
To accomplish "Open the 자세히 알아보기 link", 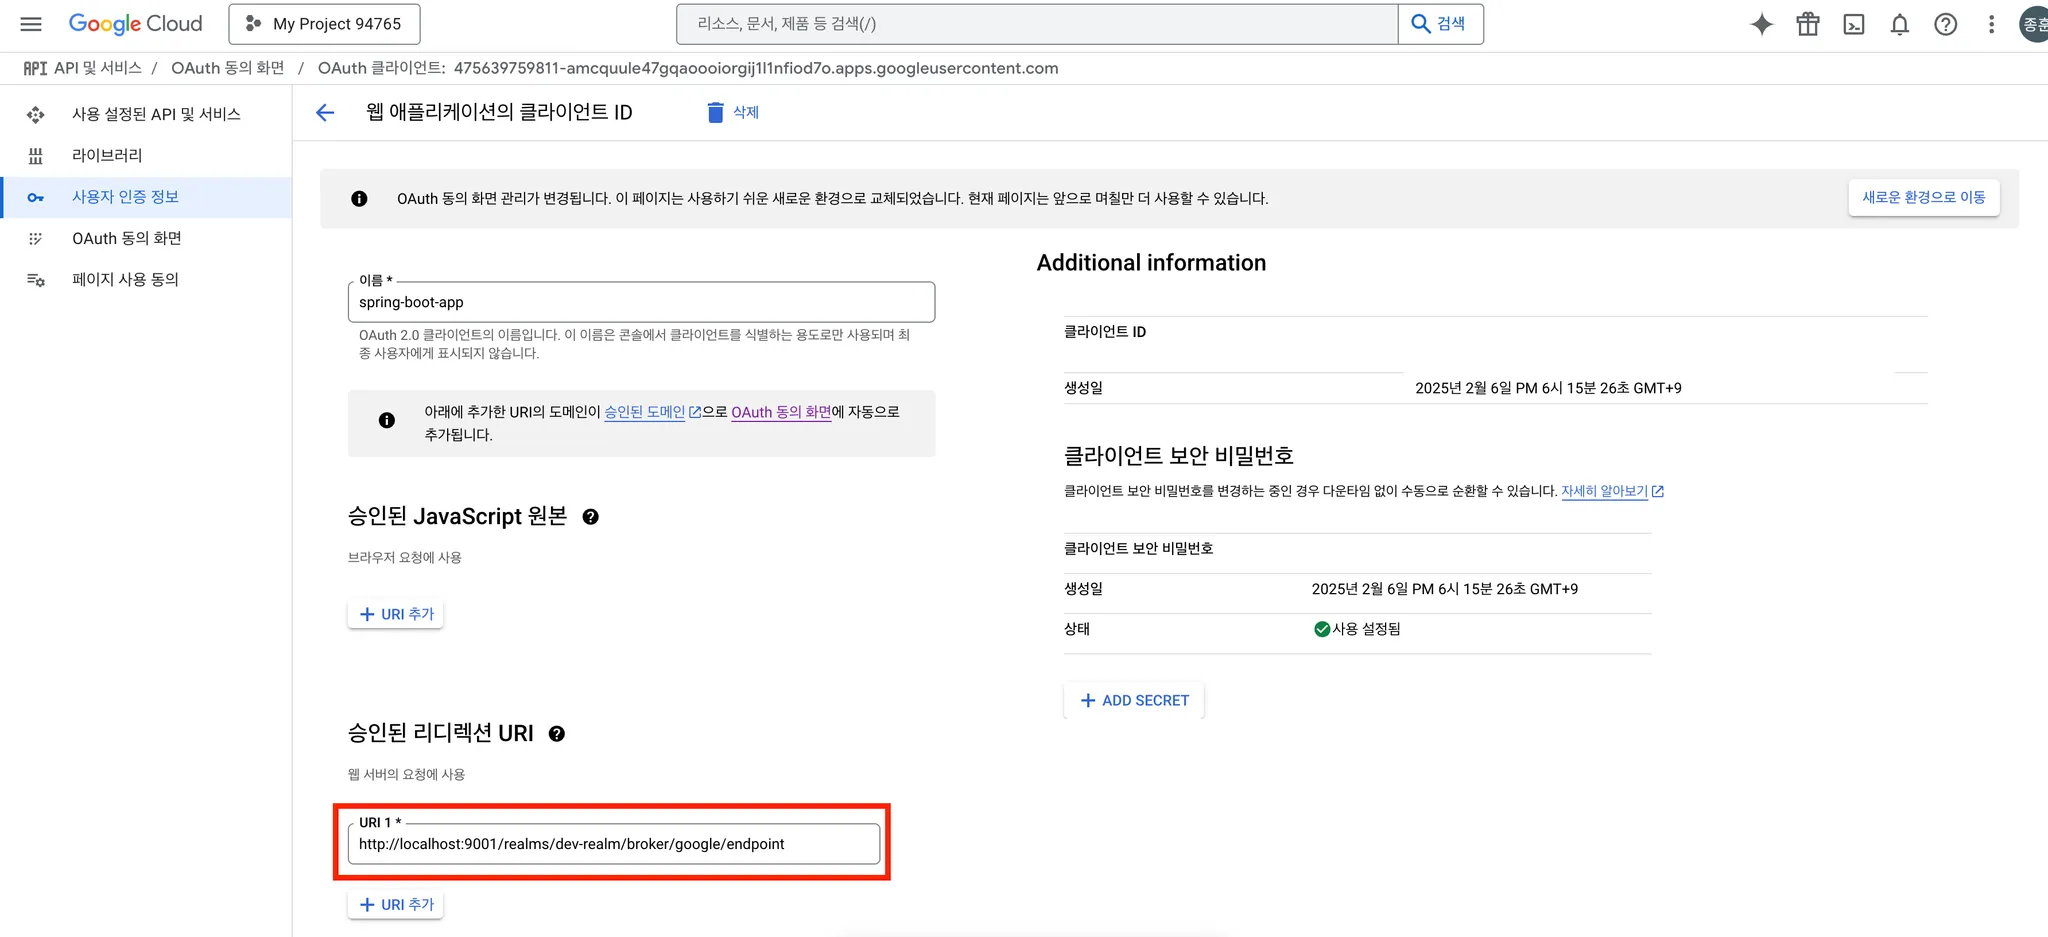I will (1604, 491).
